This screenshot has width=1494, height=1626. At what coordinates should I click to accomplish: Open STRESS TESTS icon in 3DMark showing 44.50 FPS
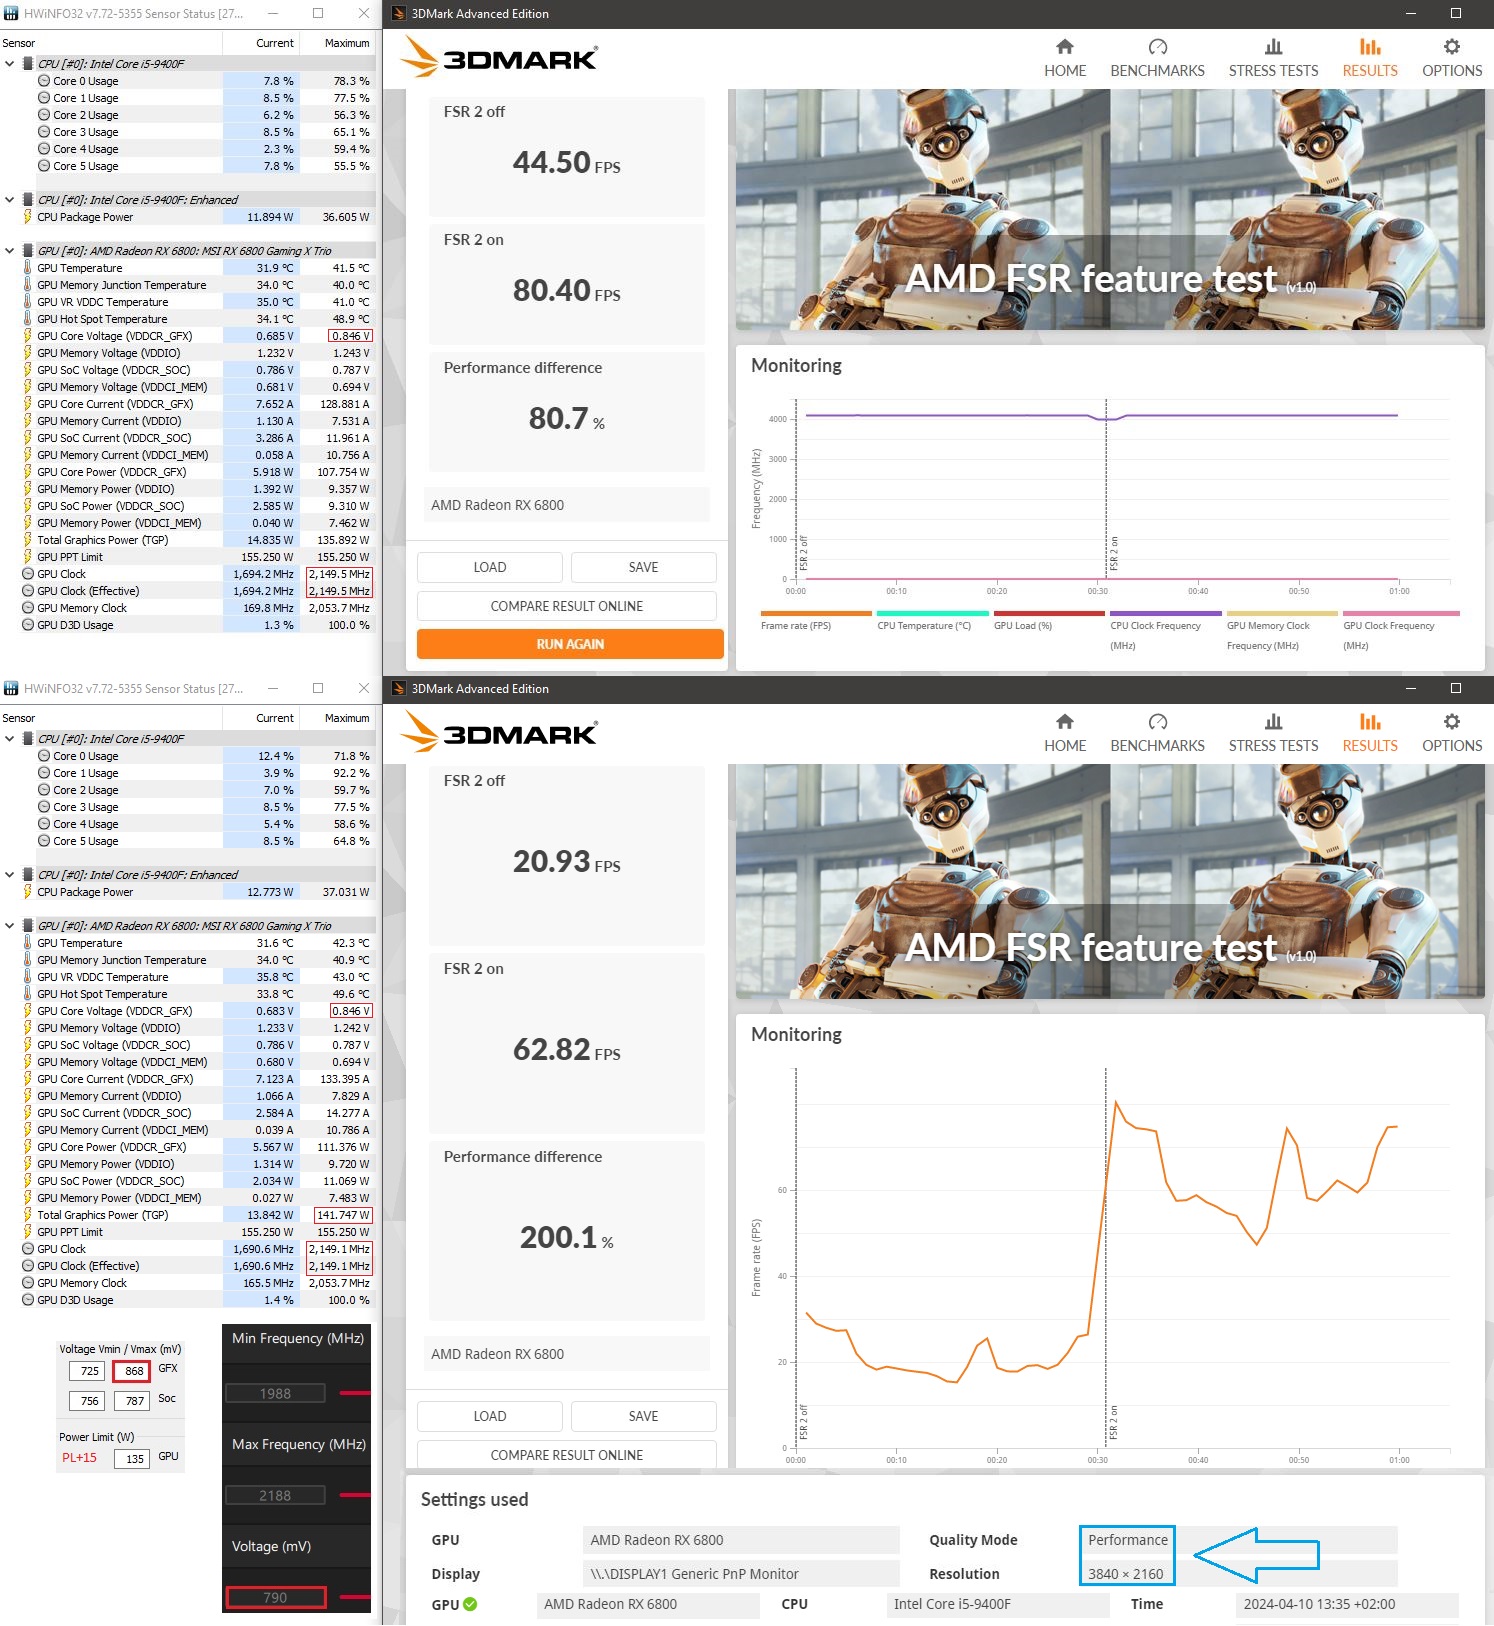(1273, 47)
